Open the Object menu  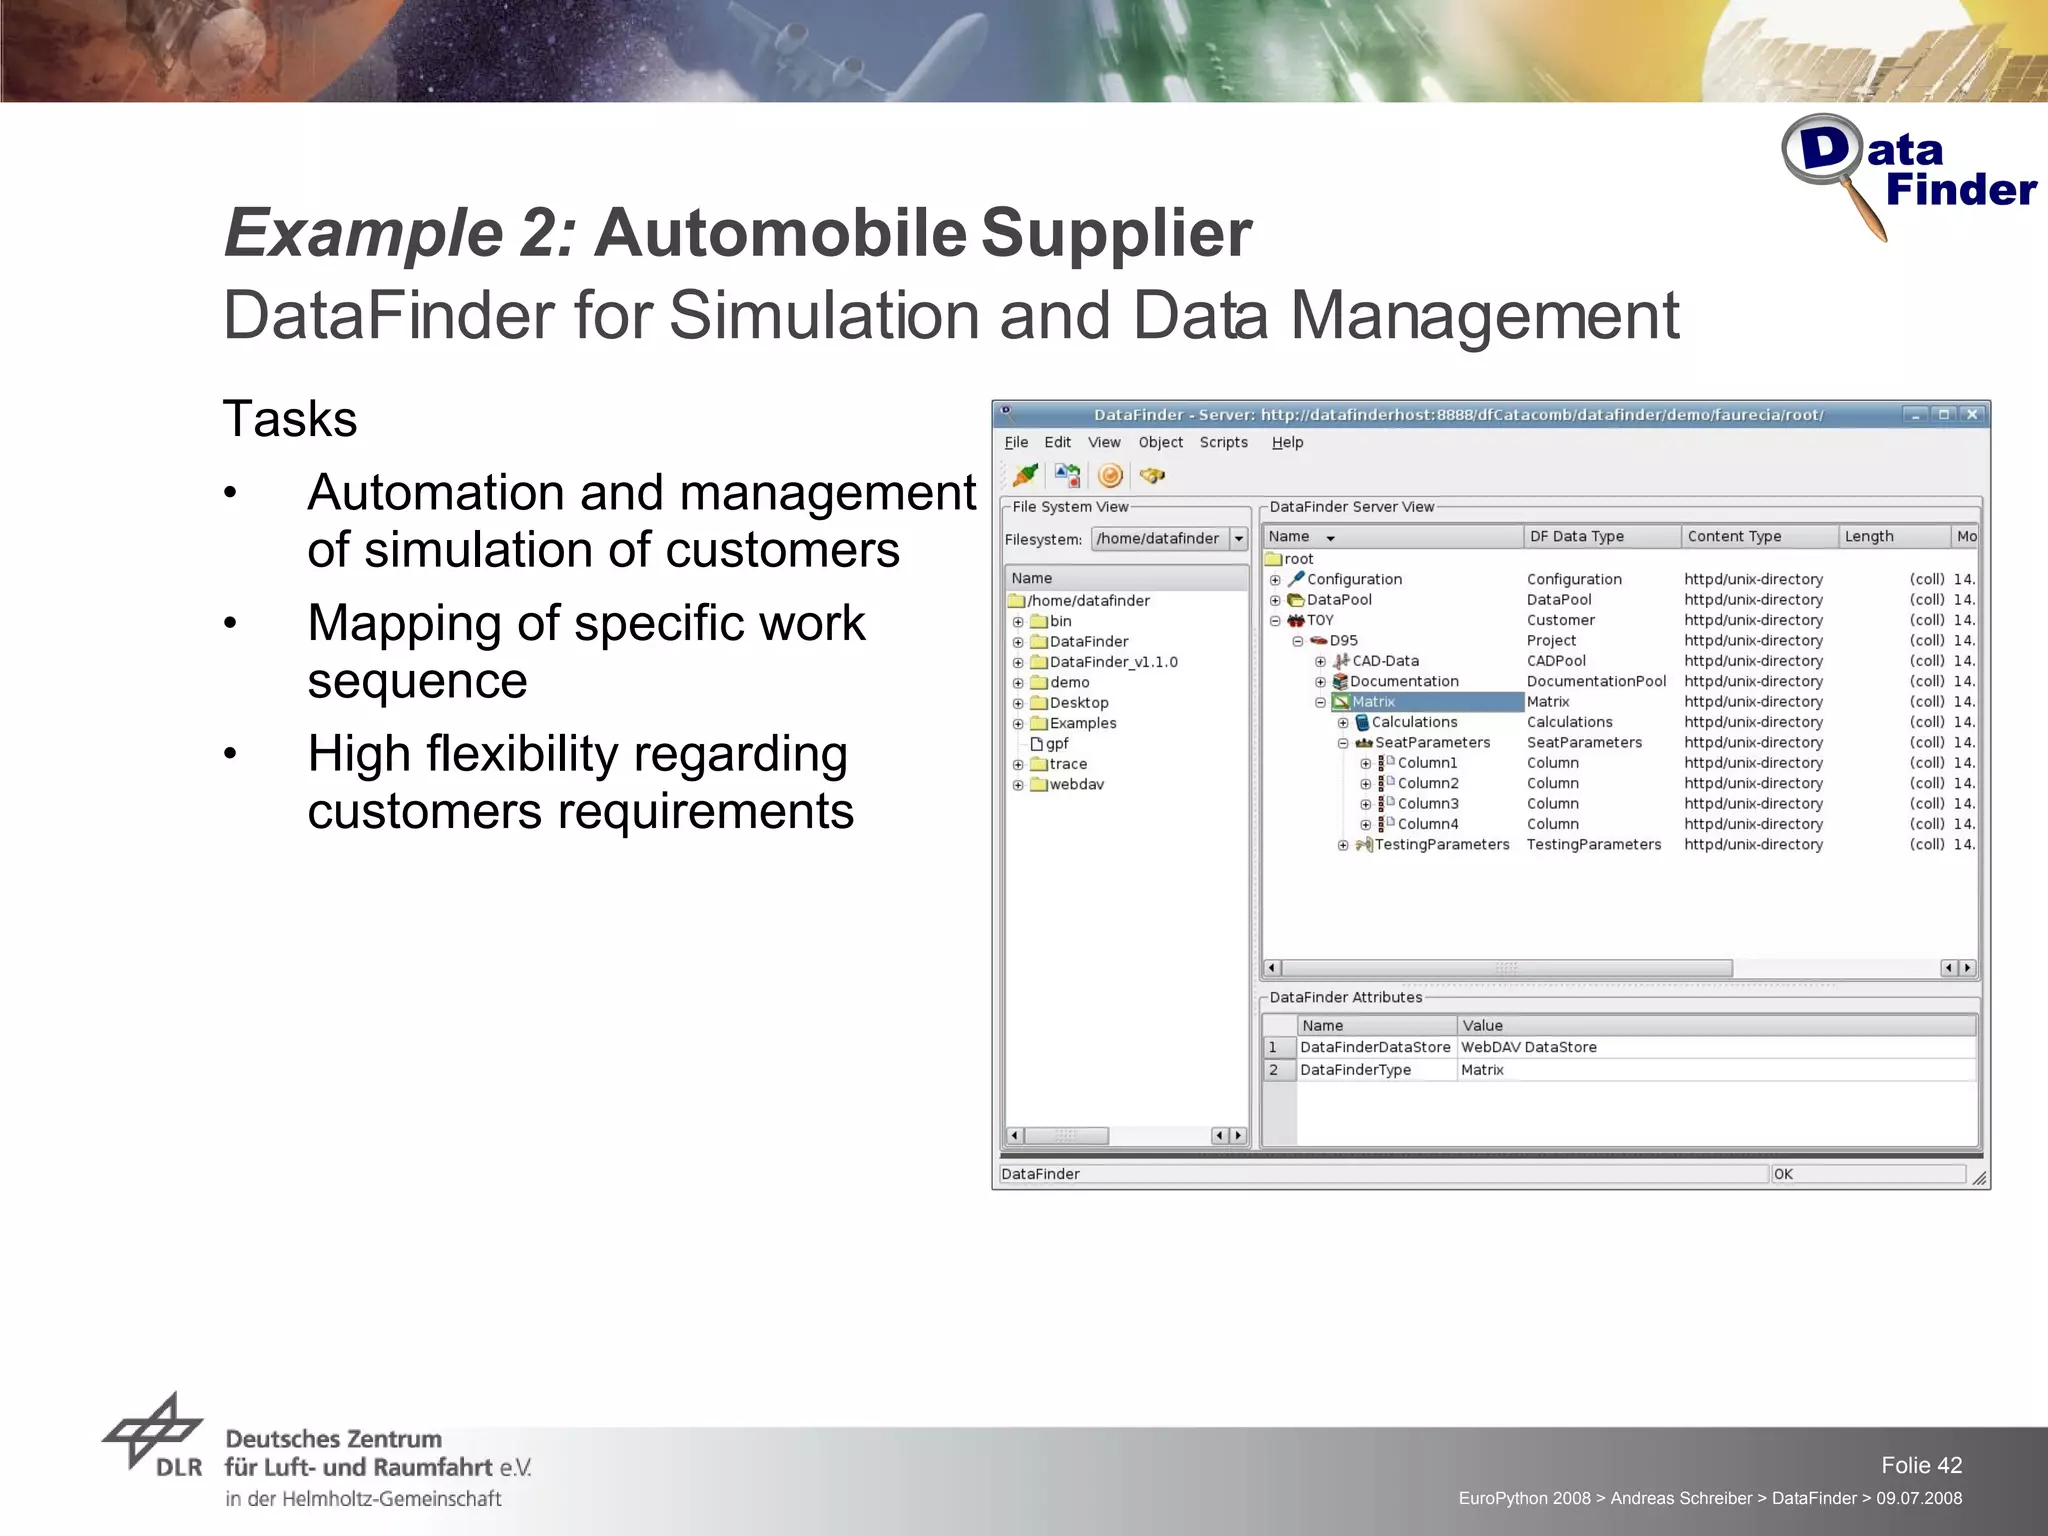pos(1160,442)
